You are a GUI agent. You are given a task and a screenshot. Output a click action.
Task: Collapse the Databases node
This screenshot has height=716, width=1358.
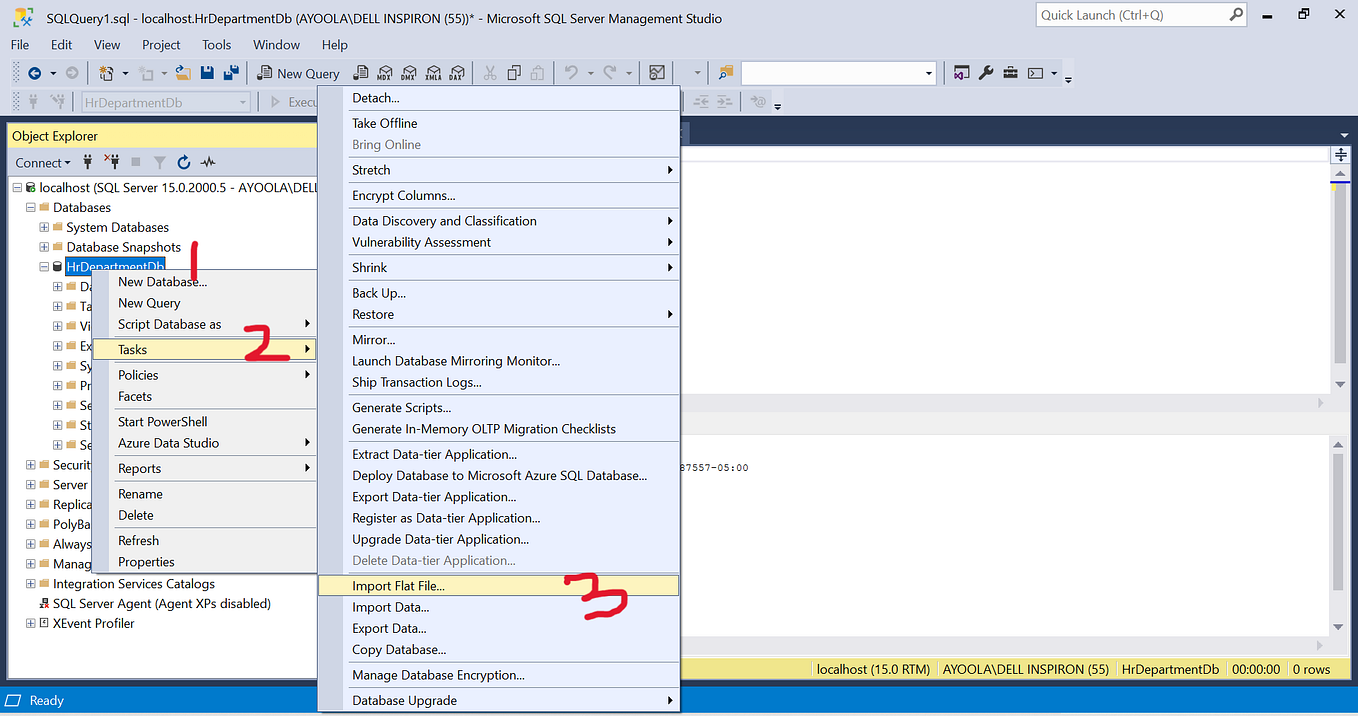click(30, 207)
